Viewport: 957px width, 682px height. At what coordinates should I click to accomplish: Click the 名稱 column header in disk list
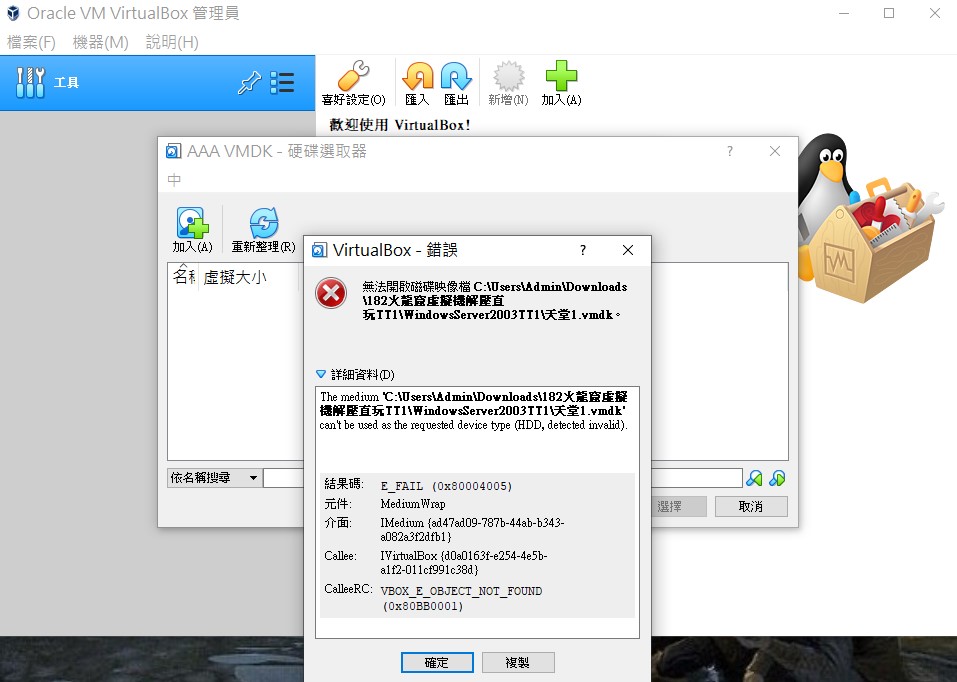click(184, 277)
